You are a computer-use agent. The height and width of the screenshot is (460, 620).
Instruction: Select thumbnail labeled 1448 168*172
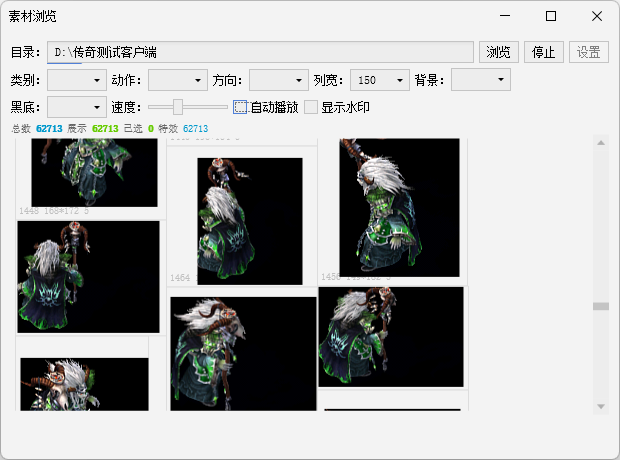94,172
